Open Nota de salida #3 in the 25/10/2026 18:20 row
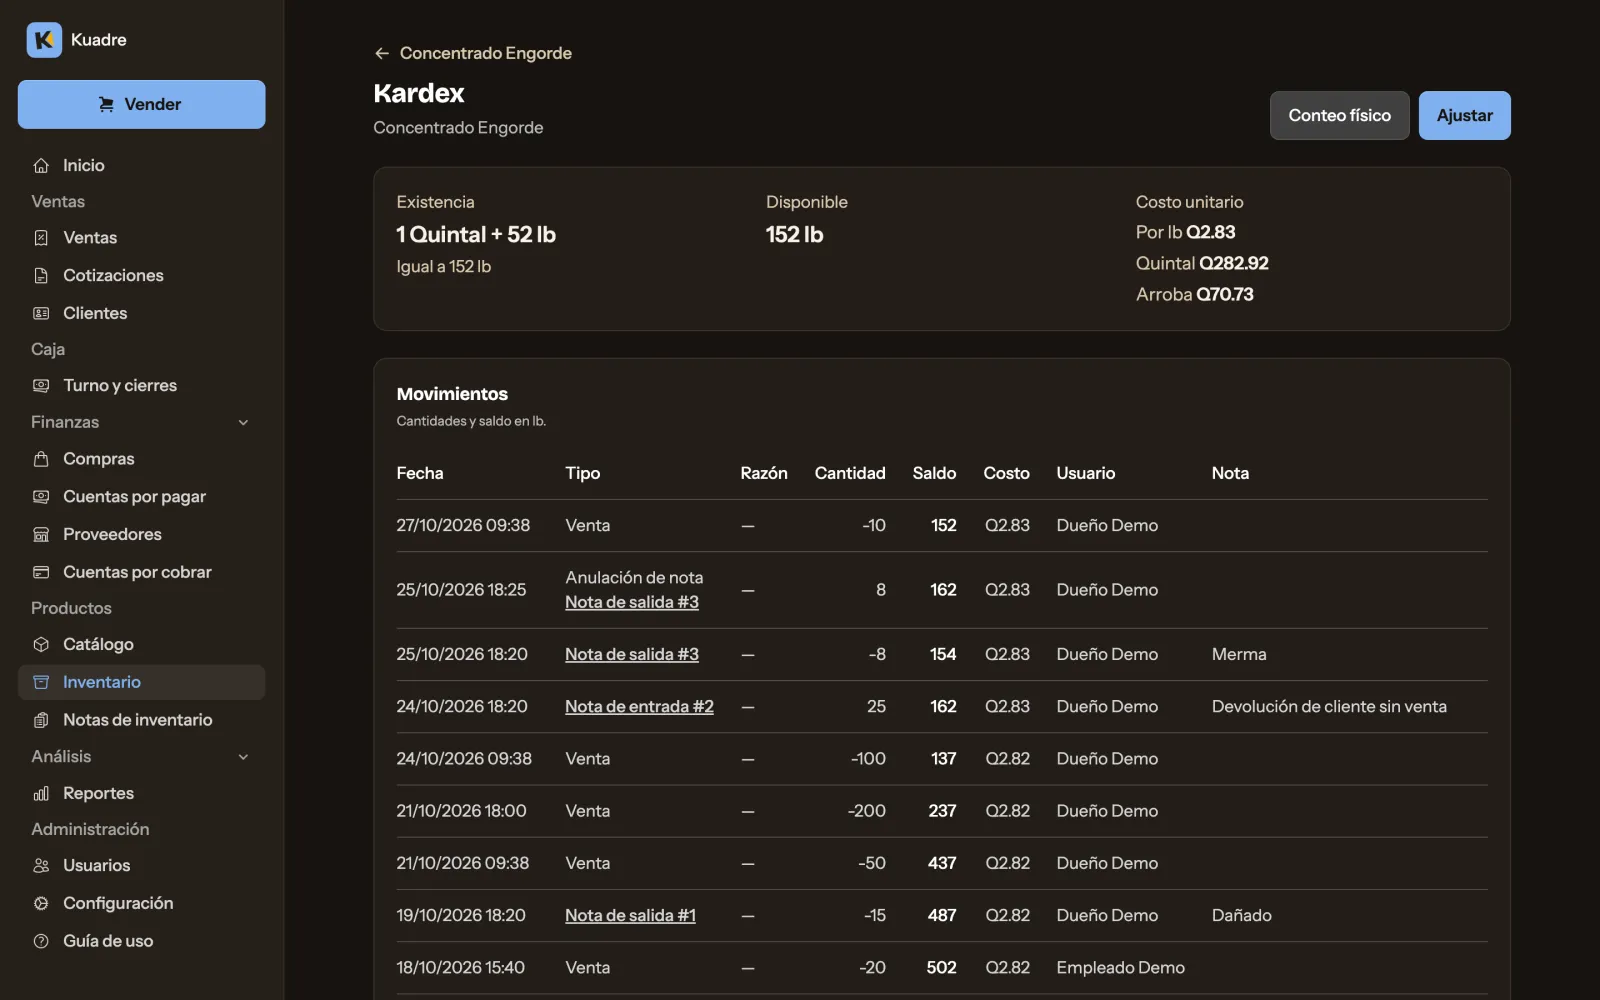The width and height of the screenshot is (1600, 1000). point(632,655)
